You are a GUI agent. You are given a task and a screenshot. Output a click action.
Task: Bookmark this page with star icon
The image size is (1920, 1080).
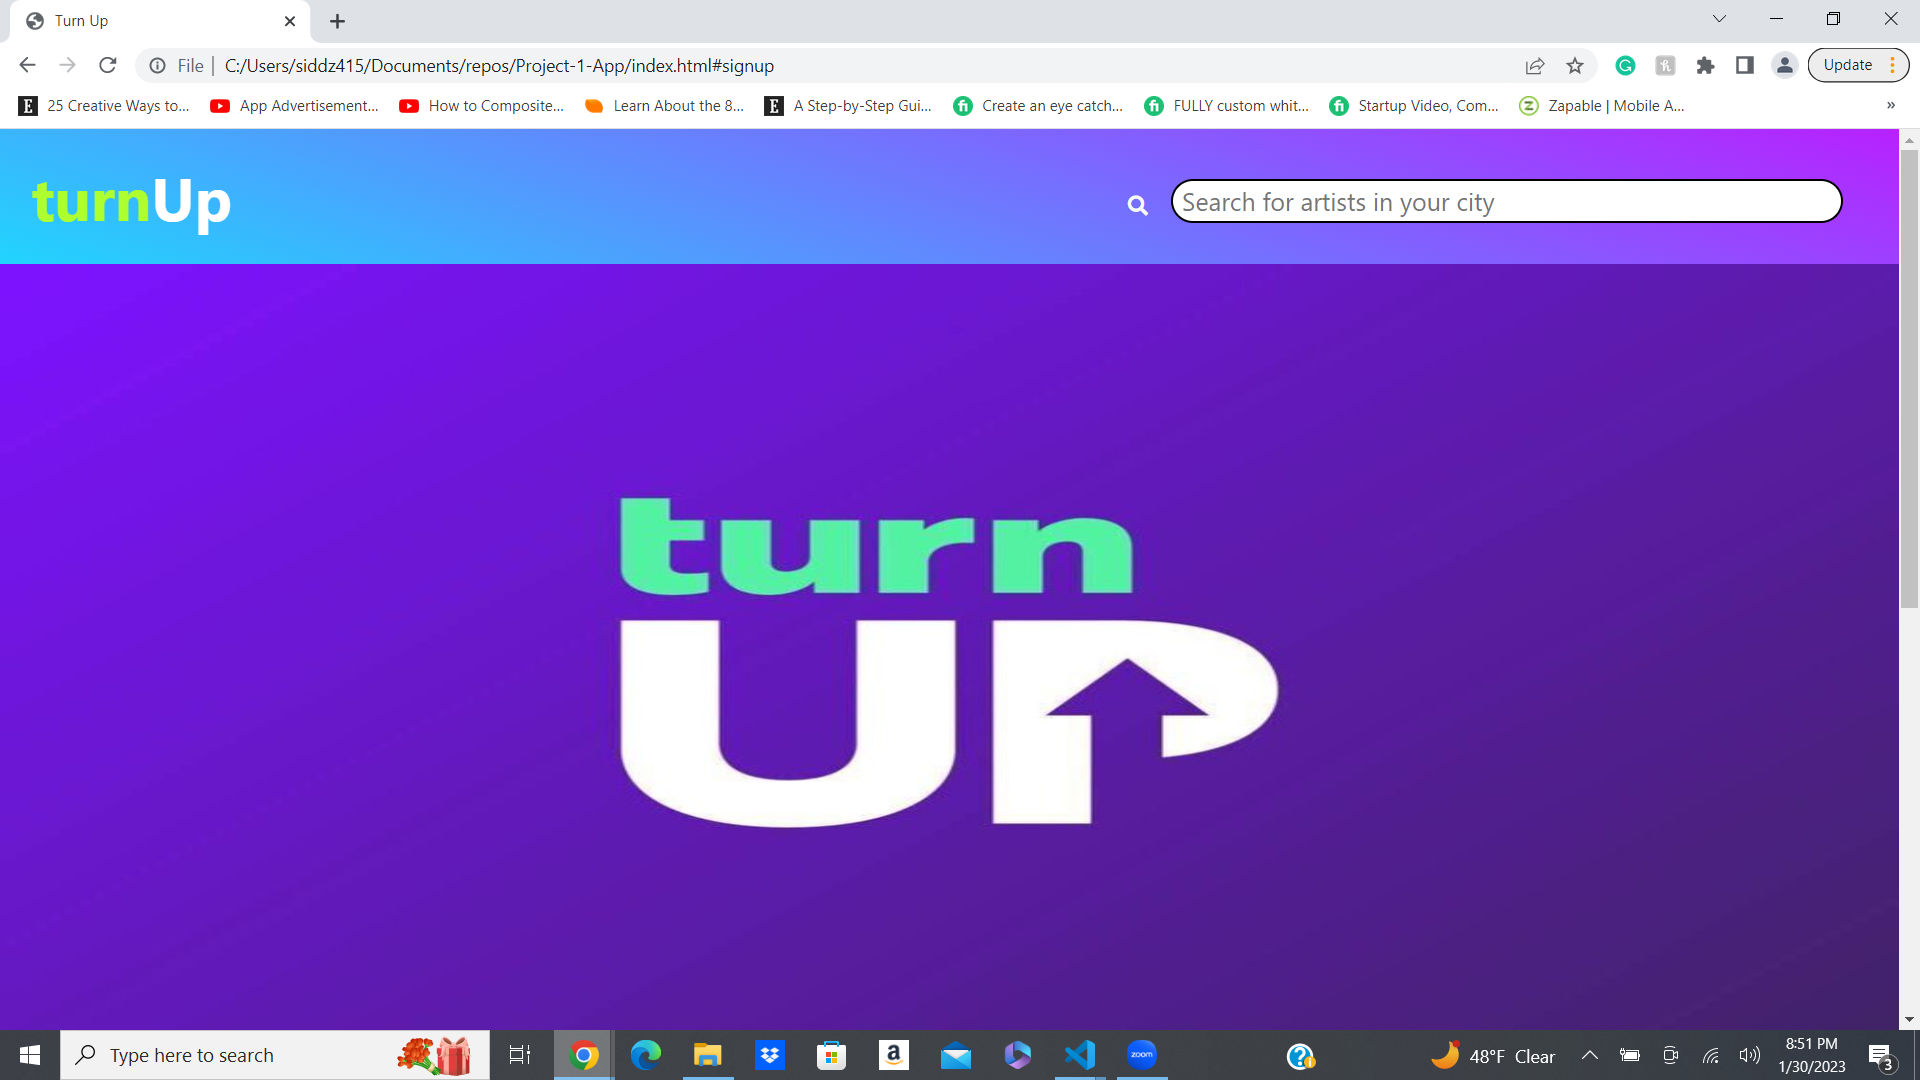[x=1575, y=66]
